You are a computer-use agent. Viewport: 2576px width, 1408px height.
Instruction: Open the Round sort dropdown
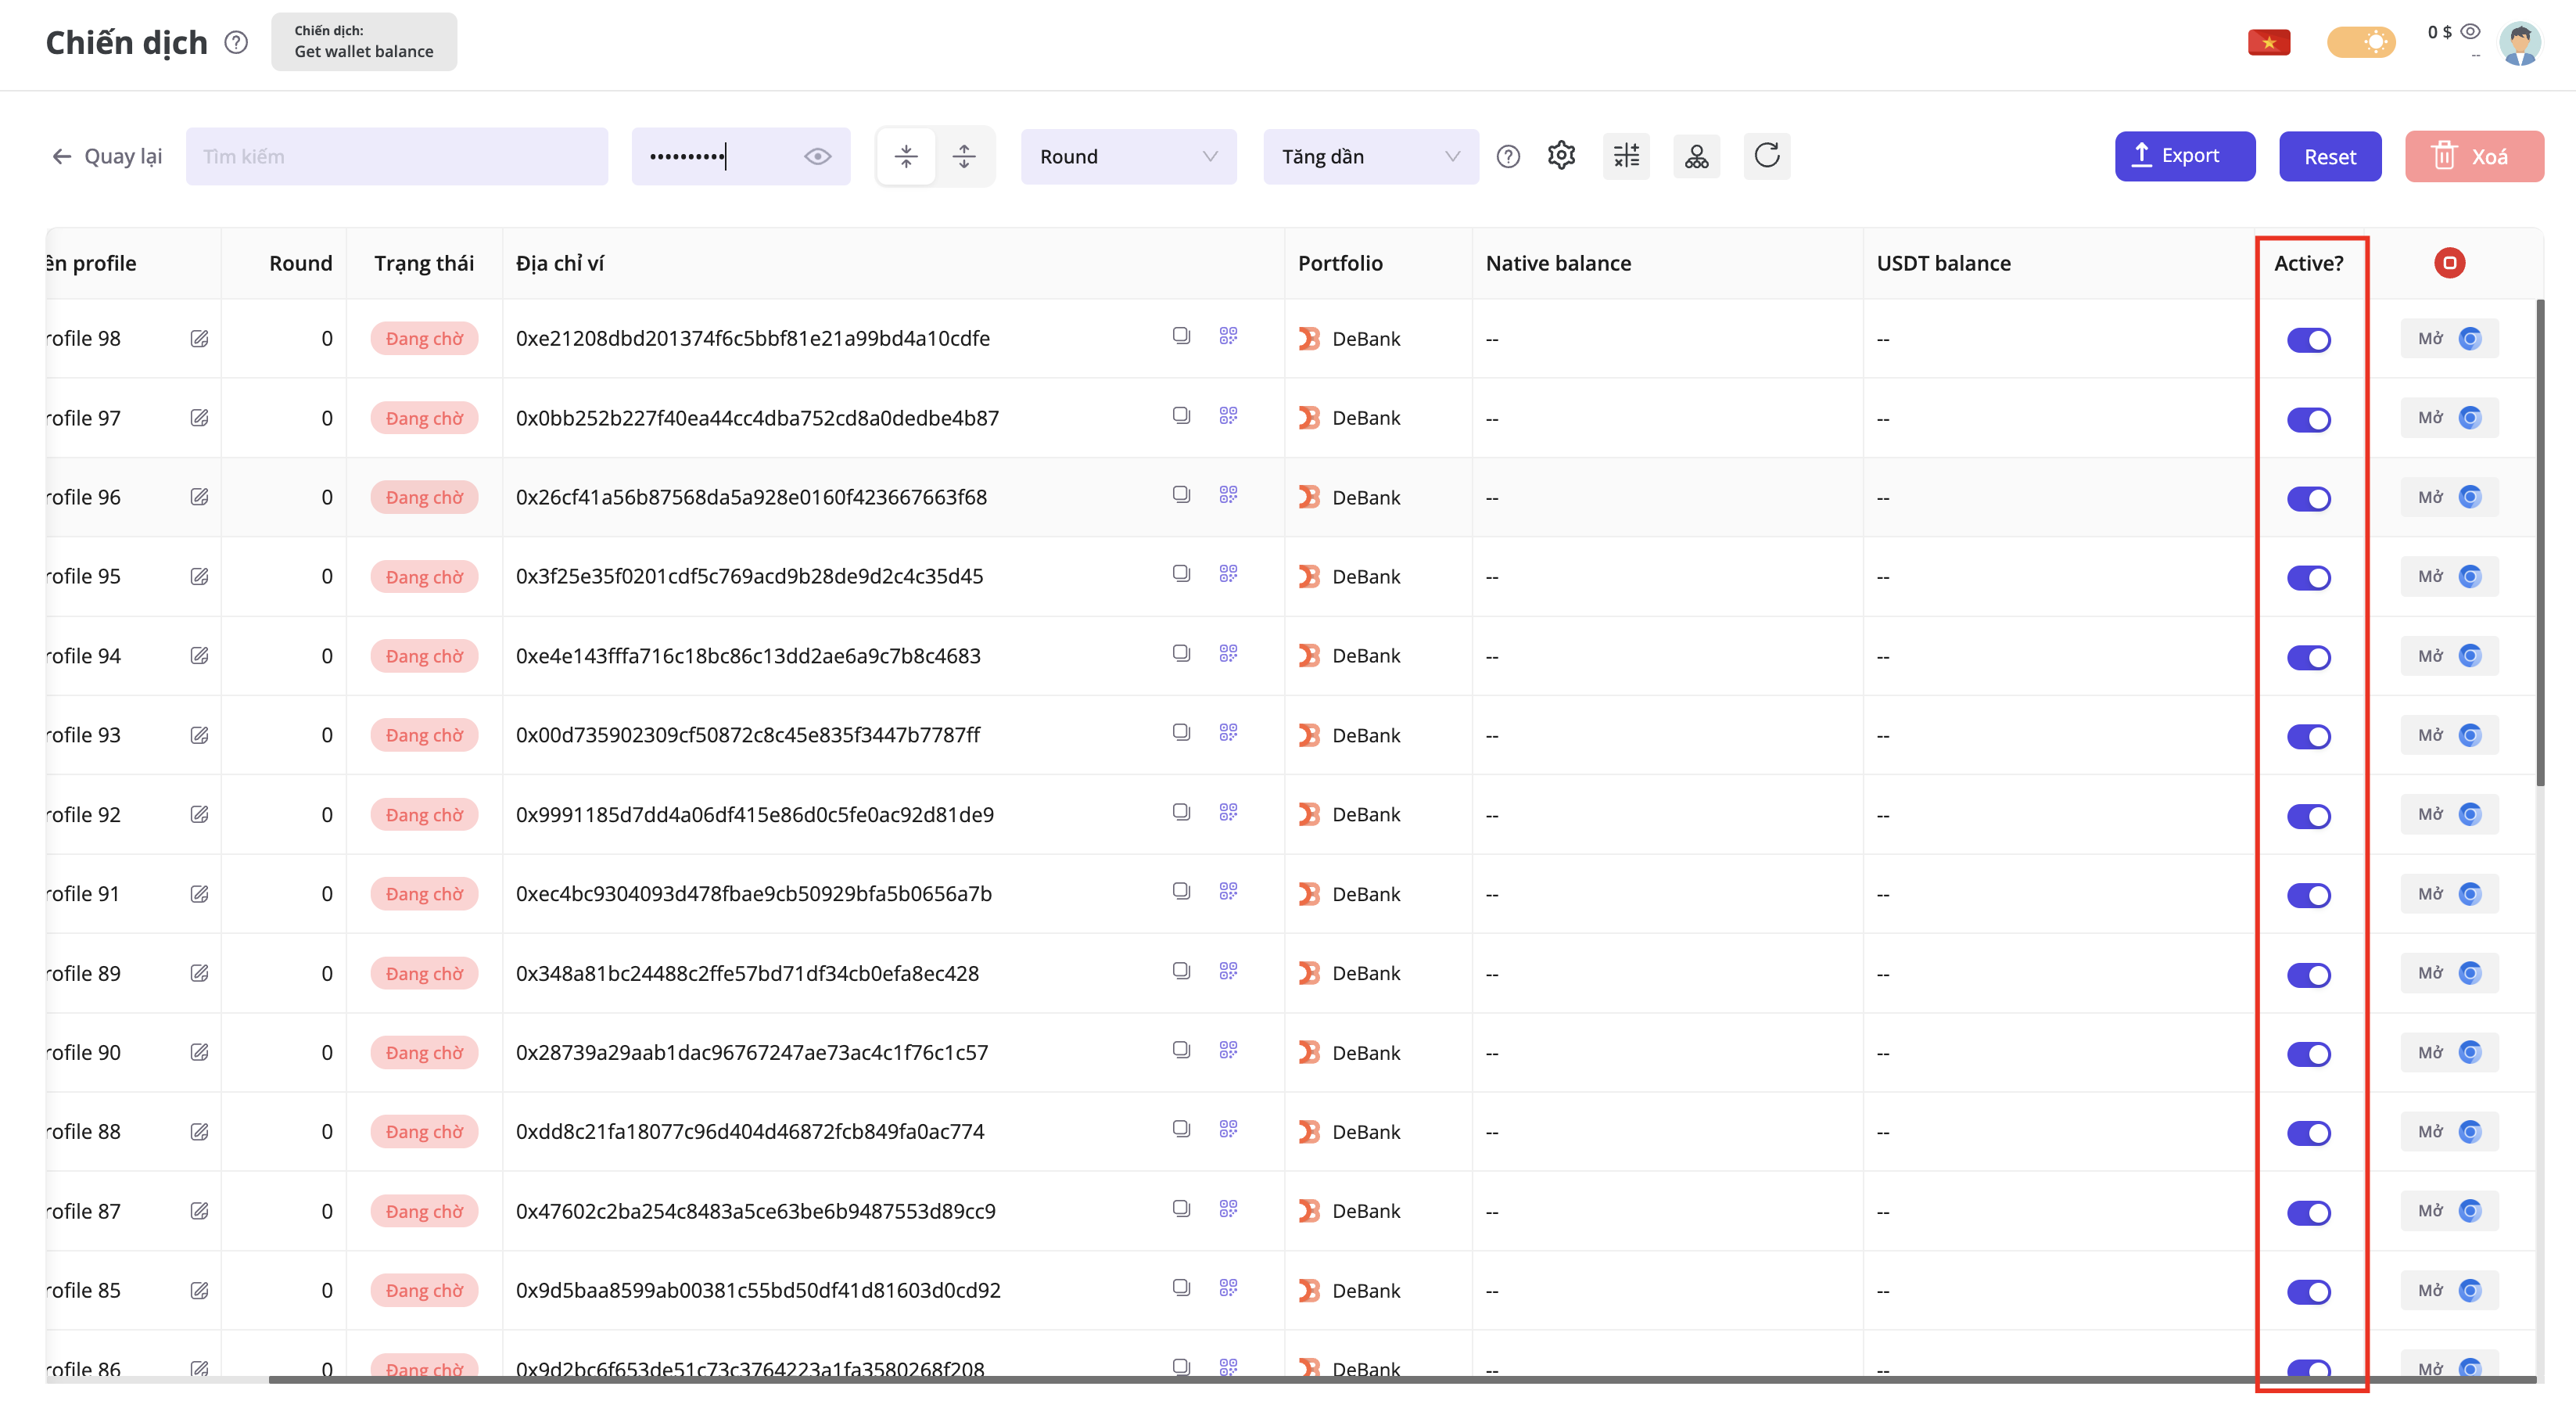click(x=1128, y=156)
